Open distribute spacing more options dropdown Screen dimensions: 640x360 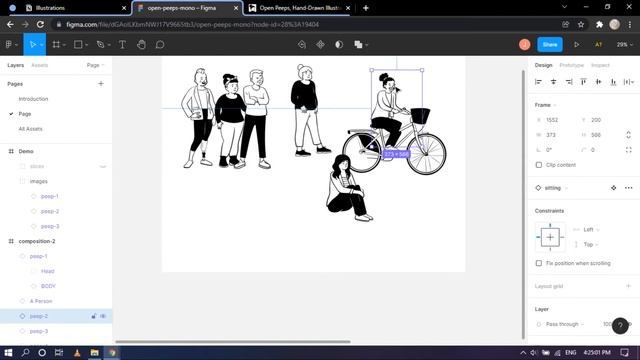click(629, 82)
